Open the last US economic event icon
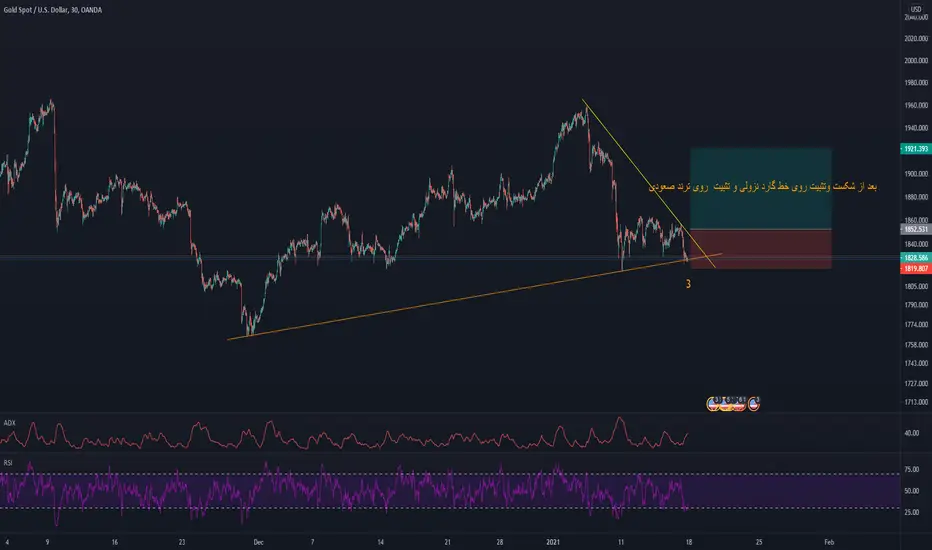Image resolution: width=932 pixels, height=550 pixels. tap(754, 404)
